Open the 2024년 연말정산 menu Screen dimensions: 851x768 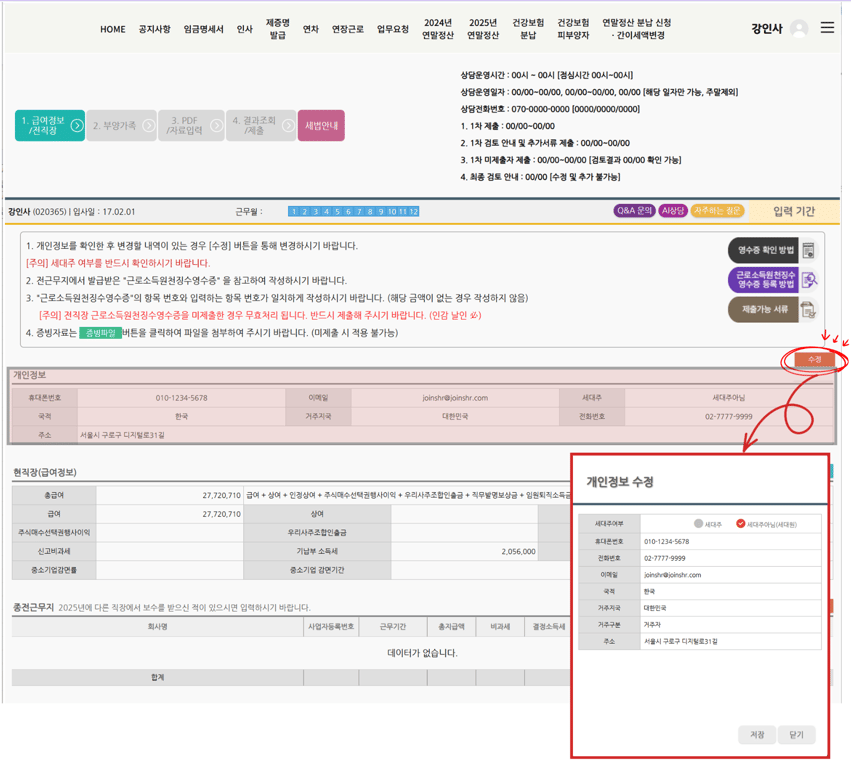coord(438,29)
